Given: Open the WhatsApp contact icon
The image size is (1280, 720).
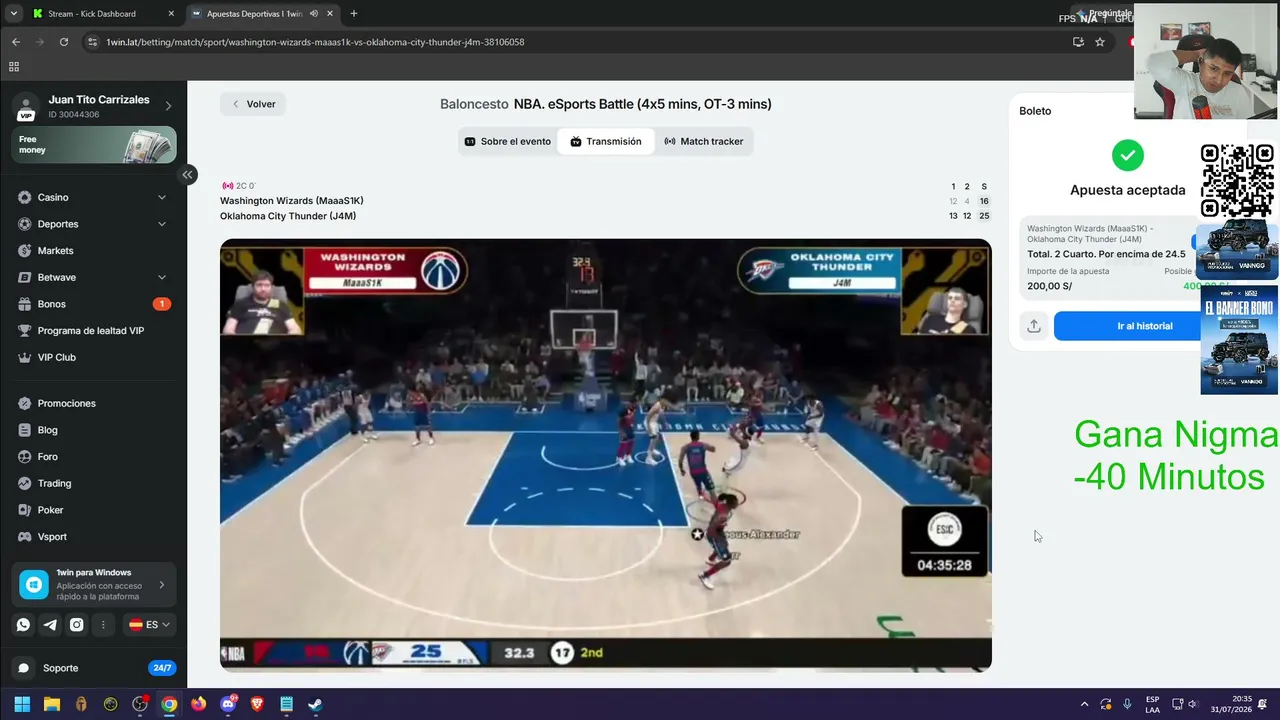Looking at the screenshot, I should click(23, 625).
